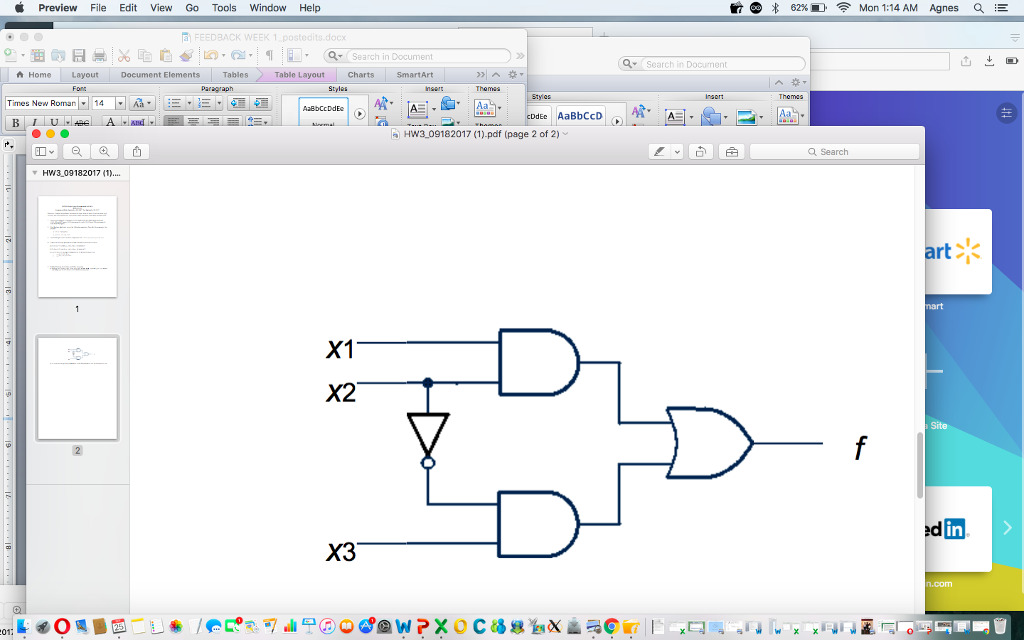Screen dimensions: 1024x640
Task: Open the Markup toolbar pencil in Preview
Action: [x=658, y=151]
